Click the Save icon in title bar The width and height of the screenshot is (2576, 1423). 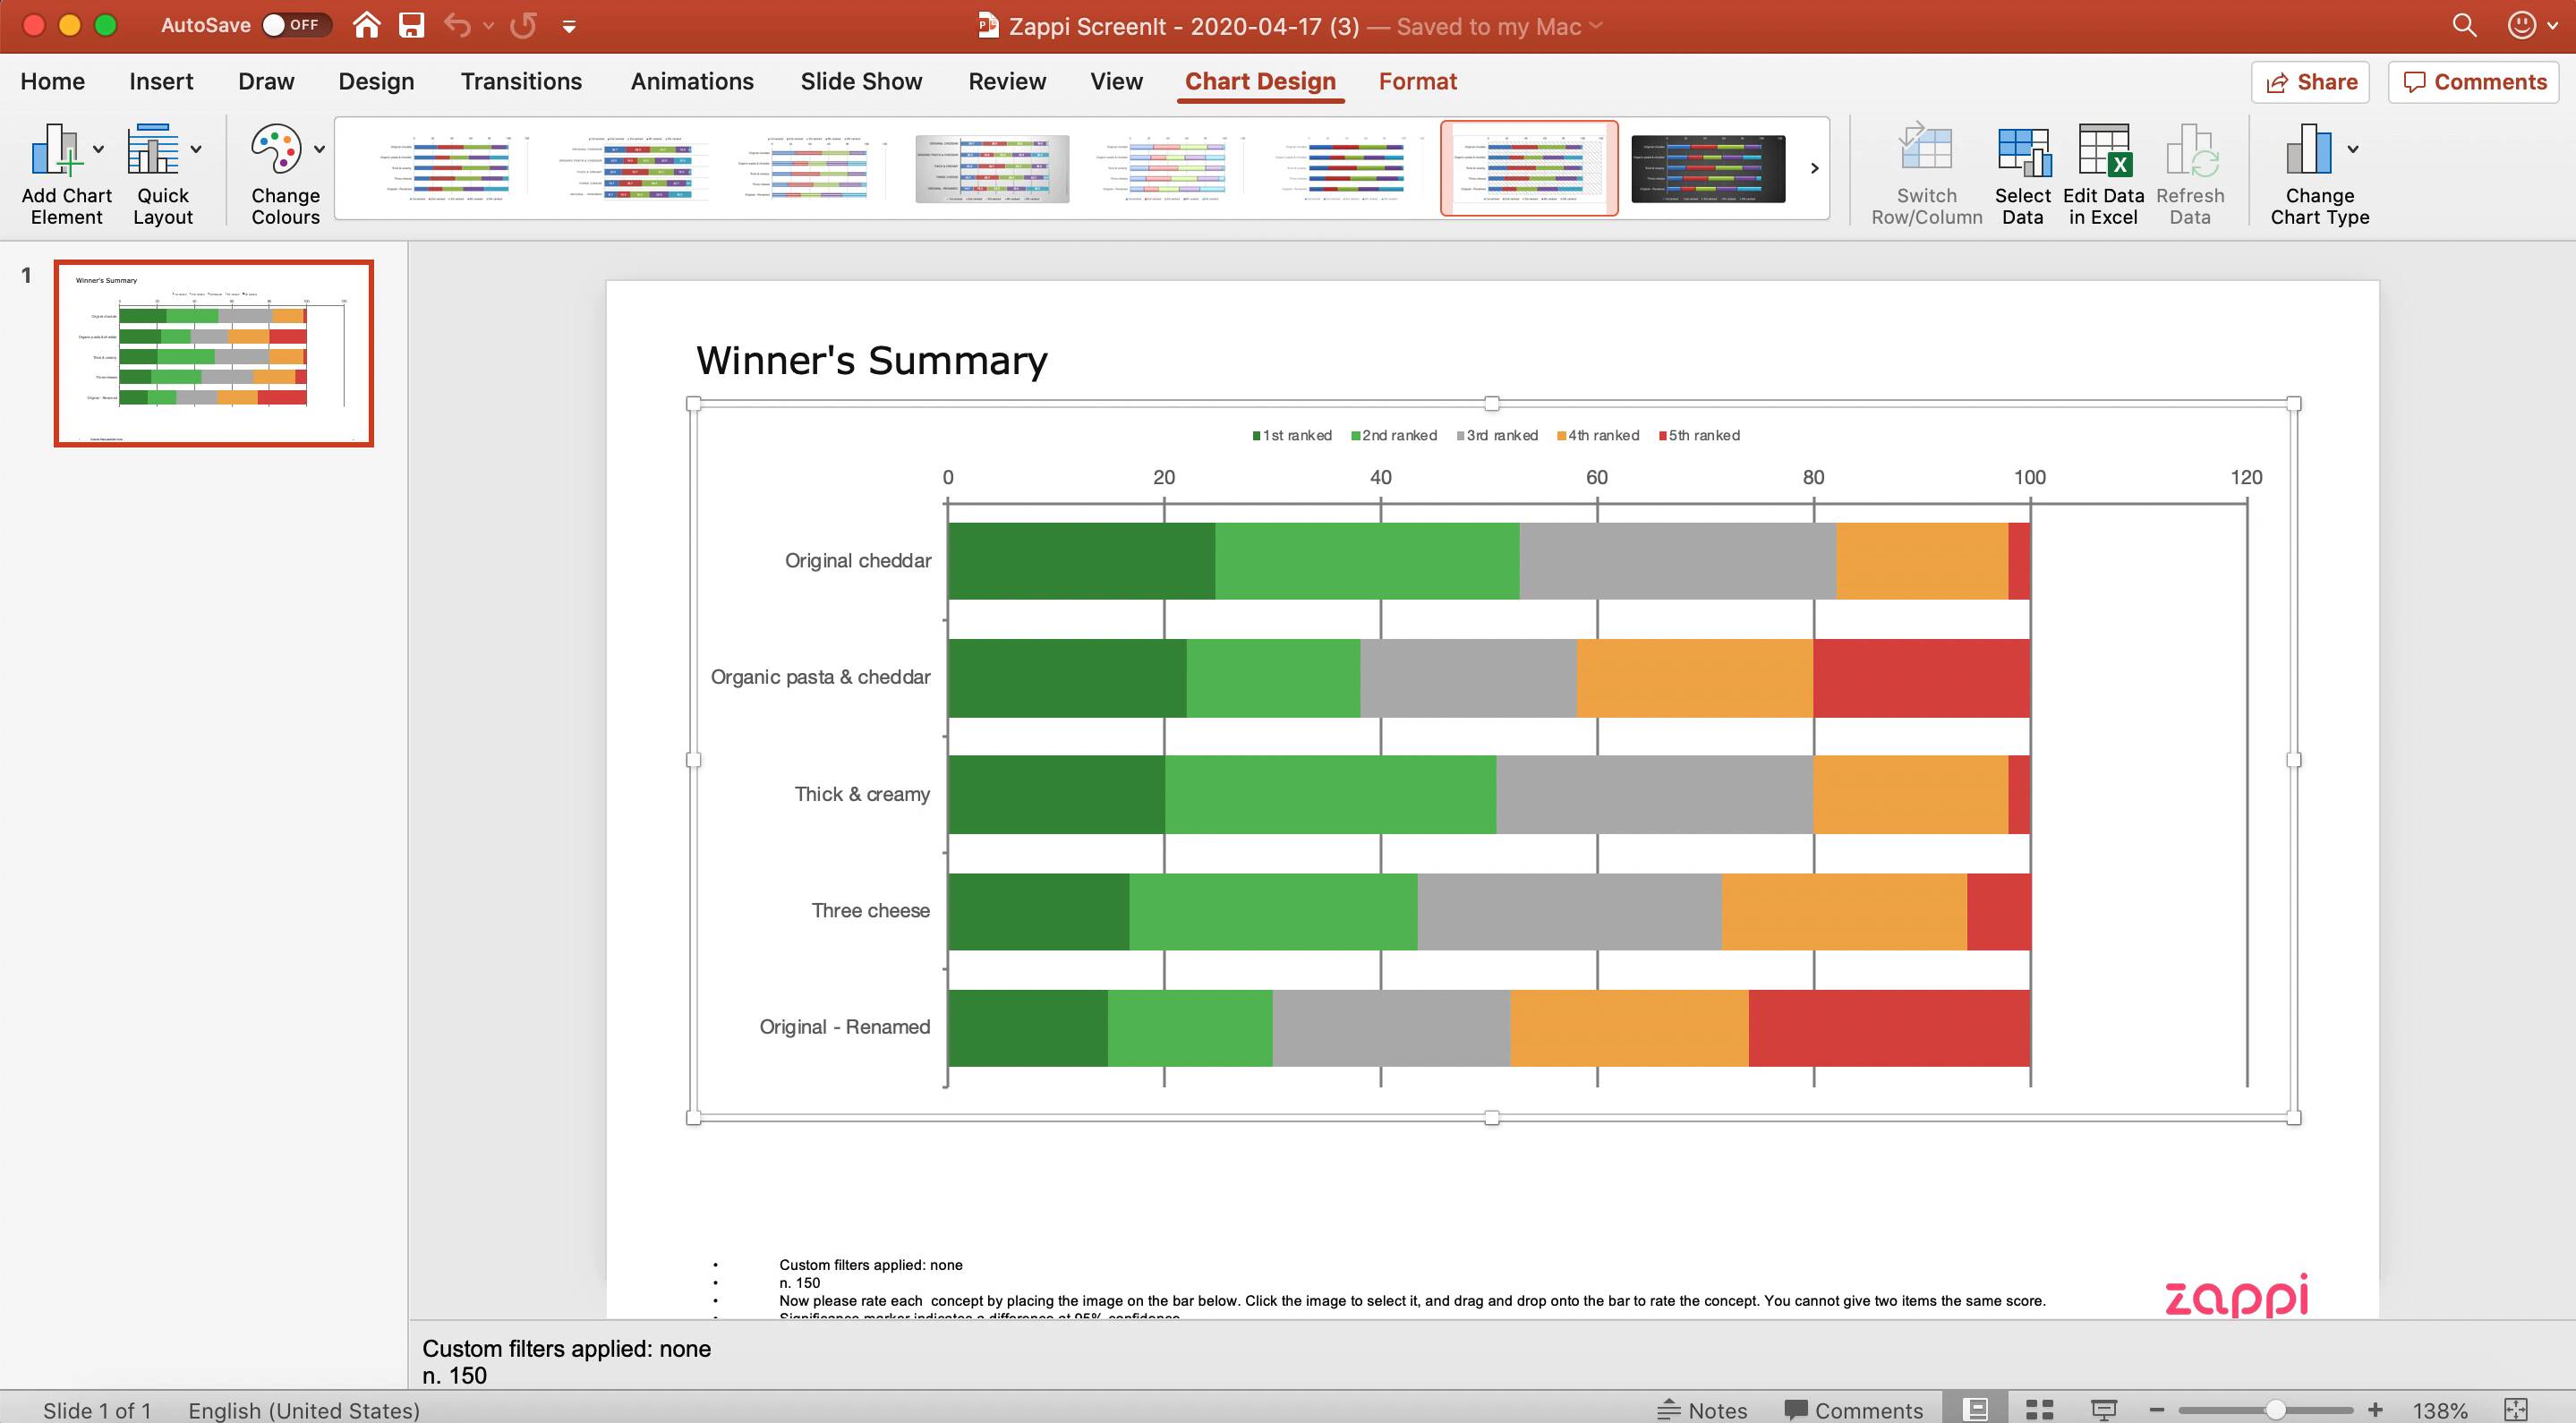[412, 26]
